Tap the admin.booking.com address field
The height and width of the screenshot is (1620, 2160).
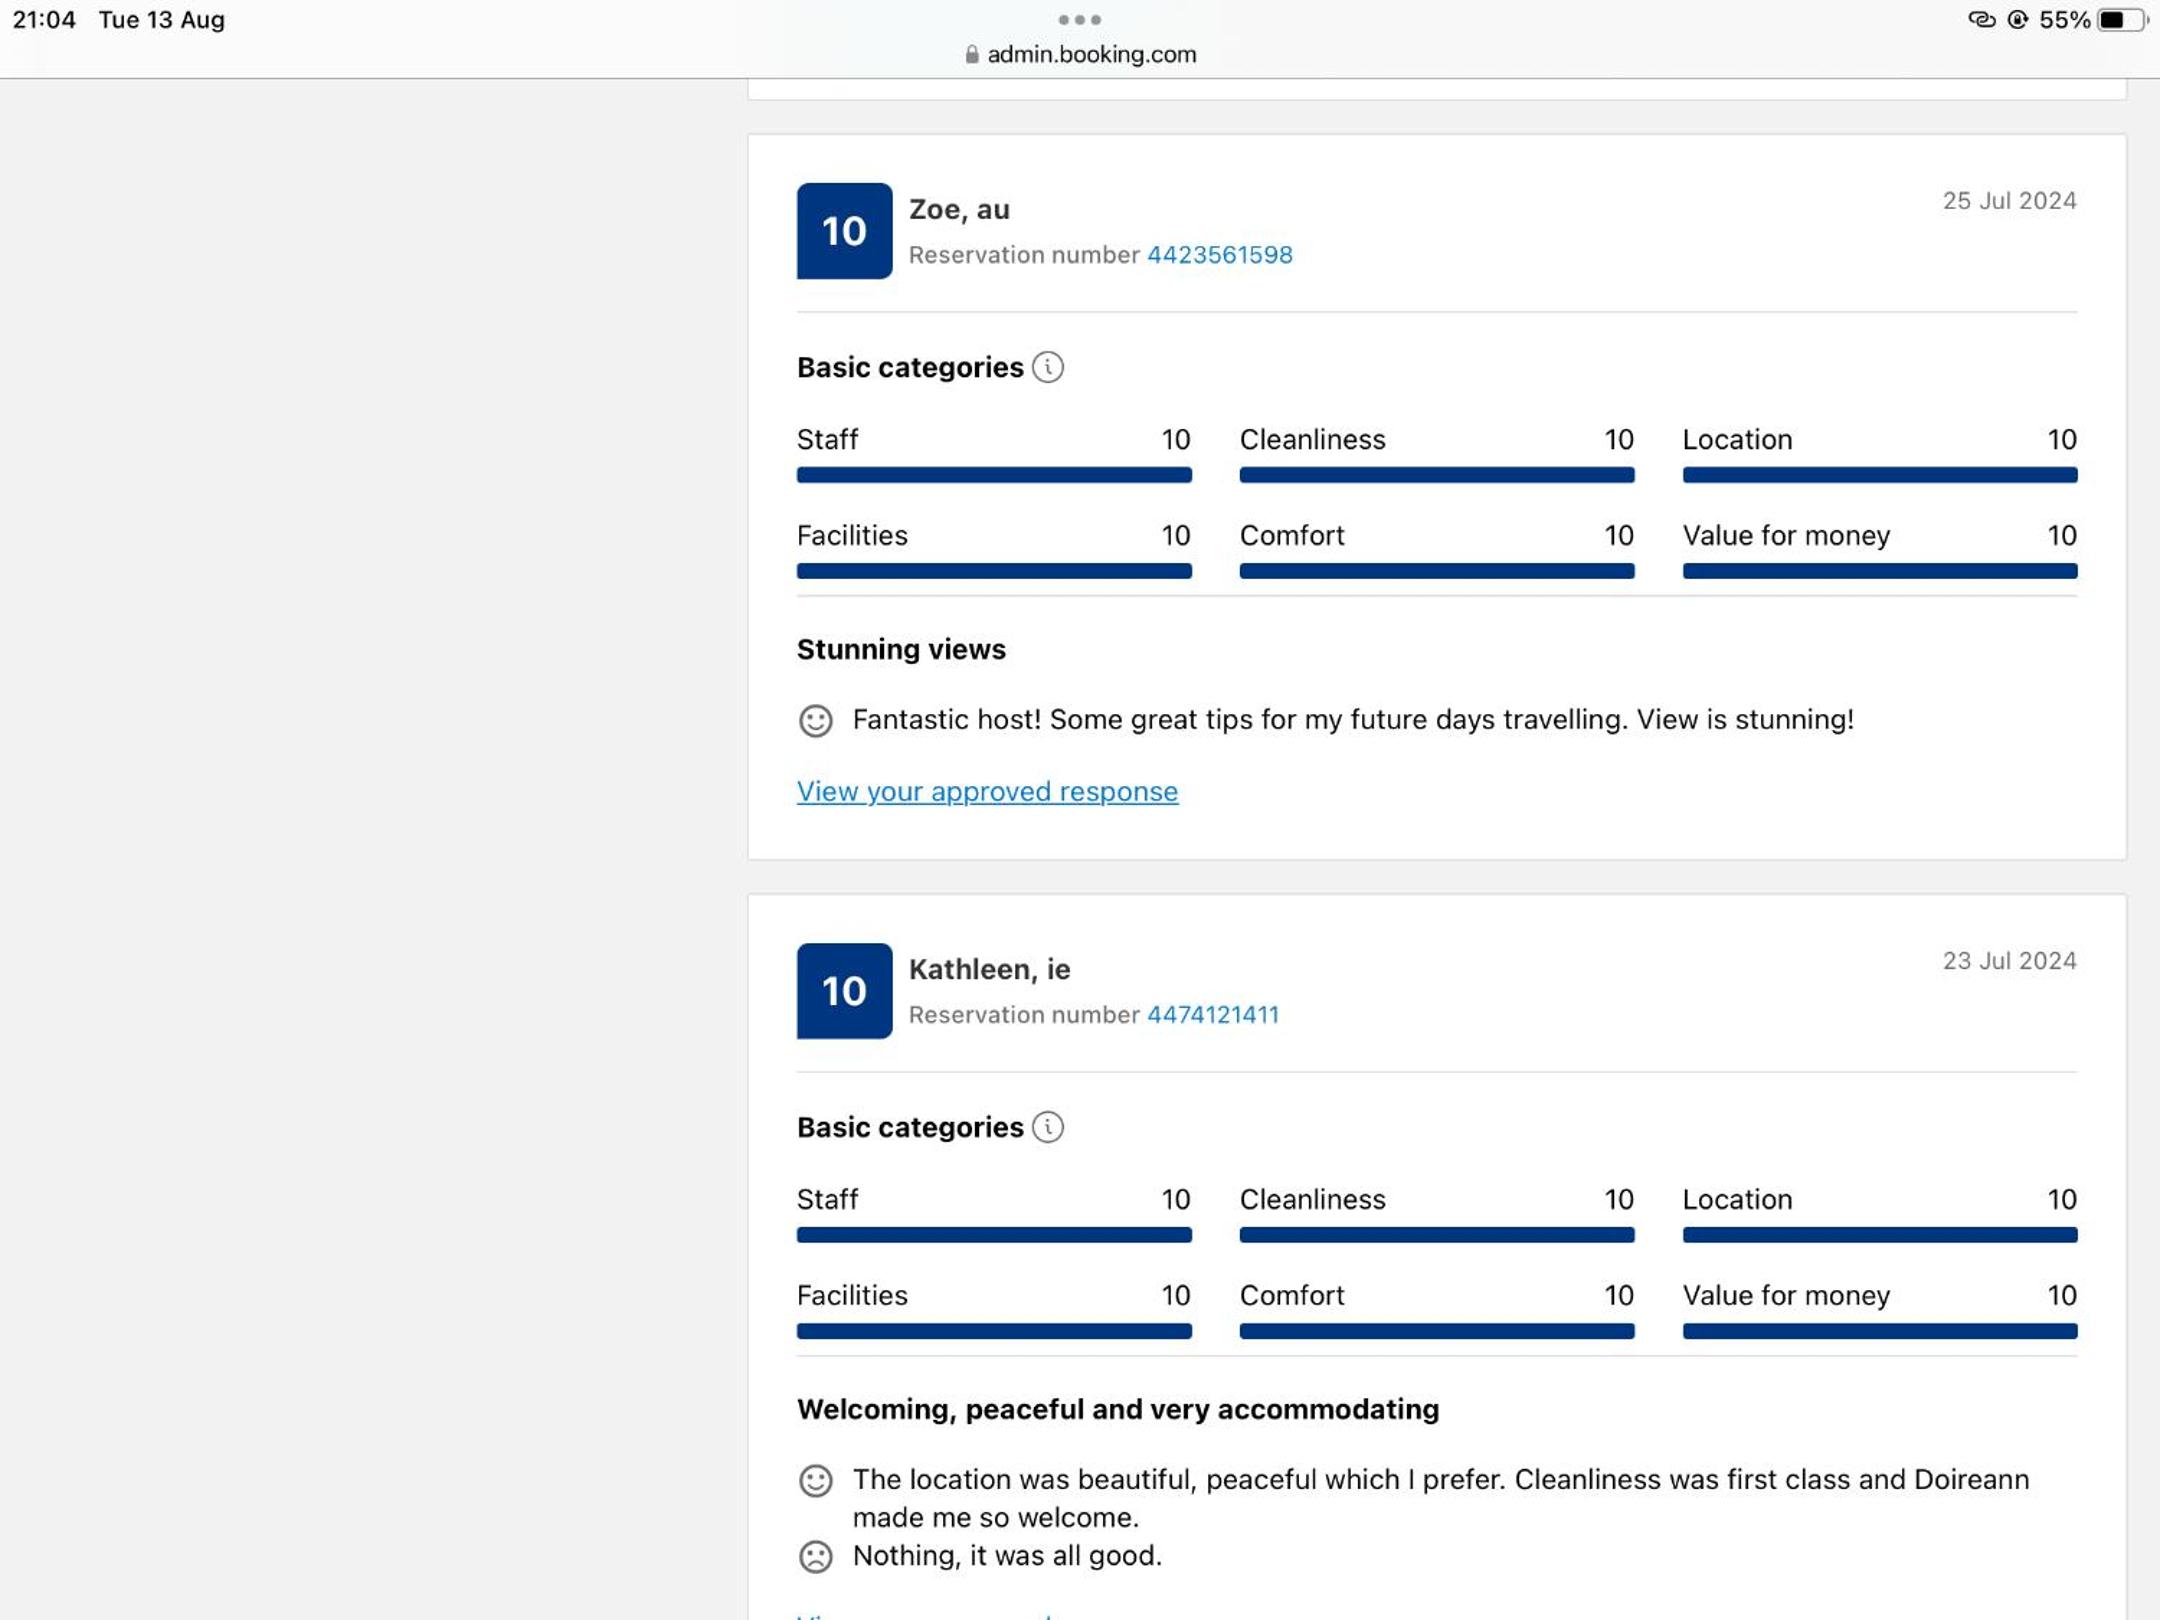1090,55
